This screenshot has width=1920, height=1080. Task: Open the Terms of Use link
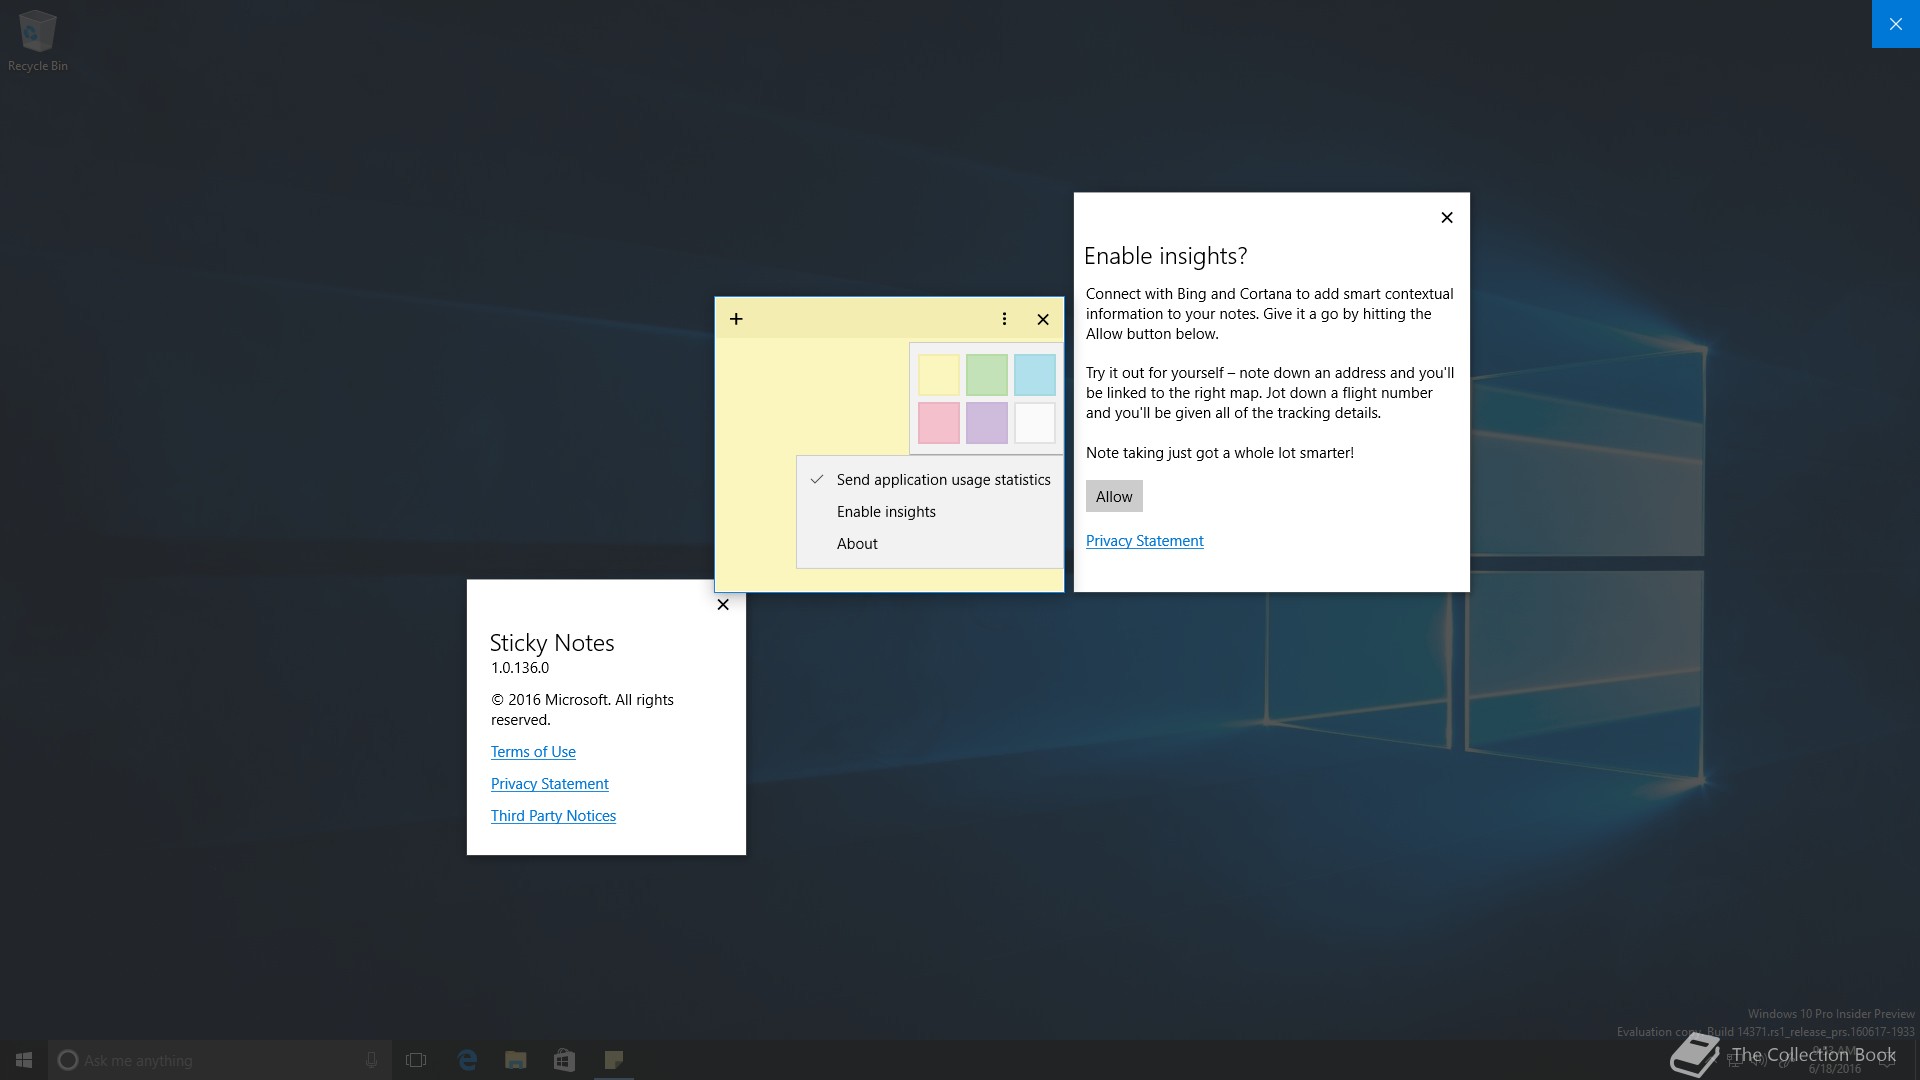coord(533,752)
